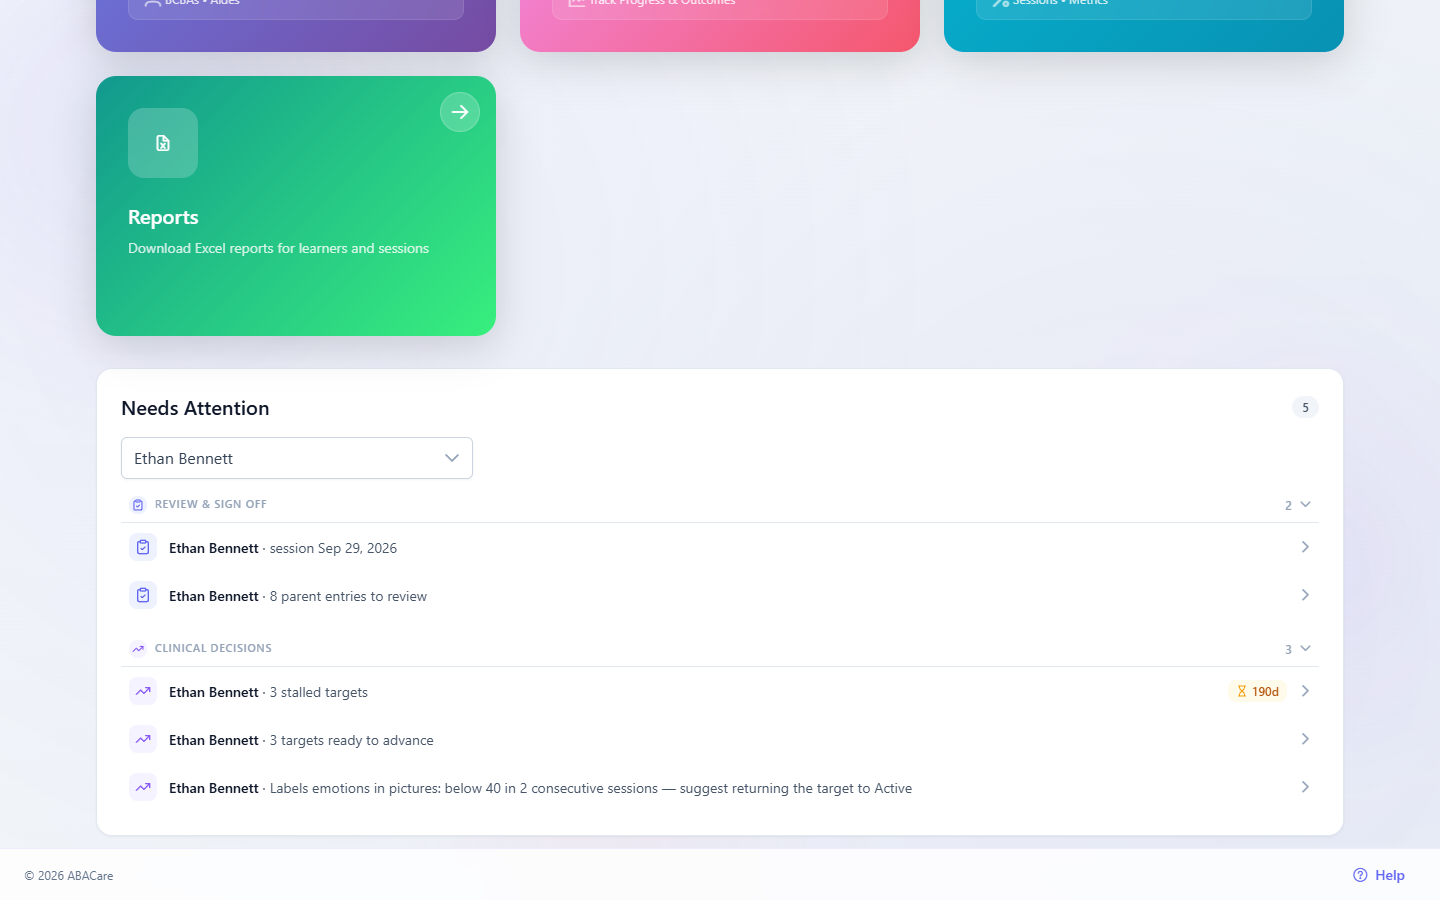Click the Excel file icon on Reports card
Viewport: 1440px width, 900px height.
tap(163, 143)
